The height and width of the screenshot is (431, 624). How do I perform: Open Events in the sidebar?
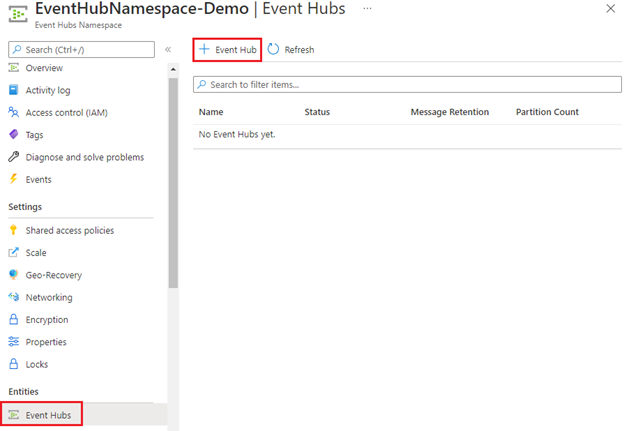(x=39, y=179)
